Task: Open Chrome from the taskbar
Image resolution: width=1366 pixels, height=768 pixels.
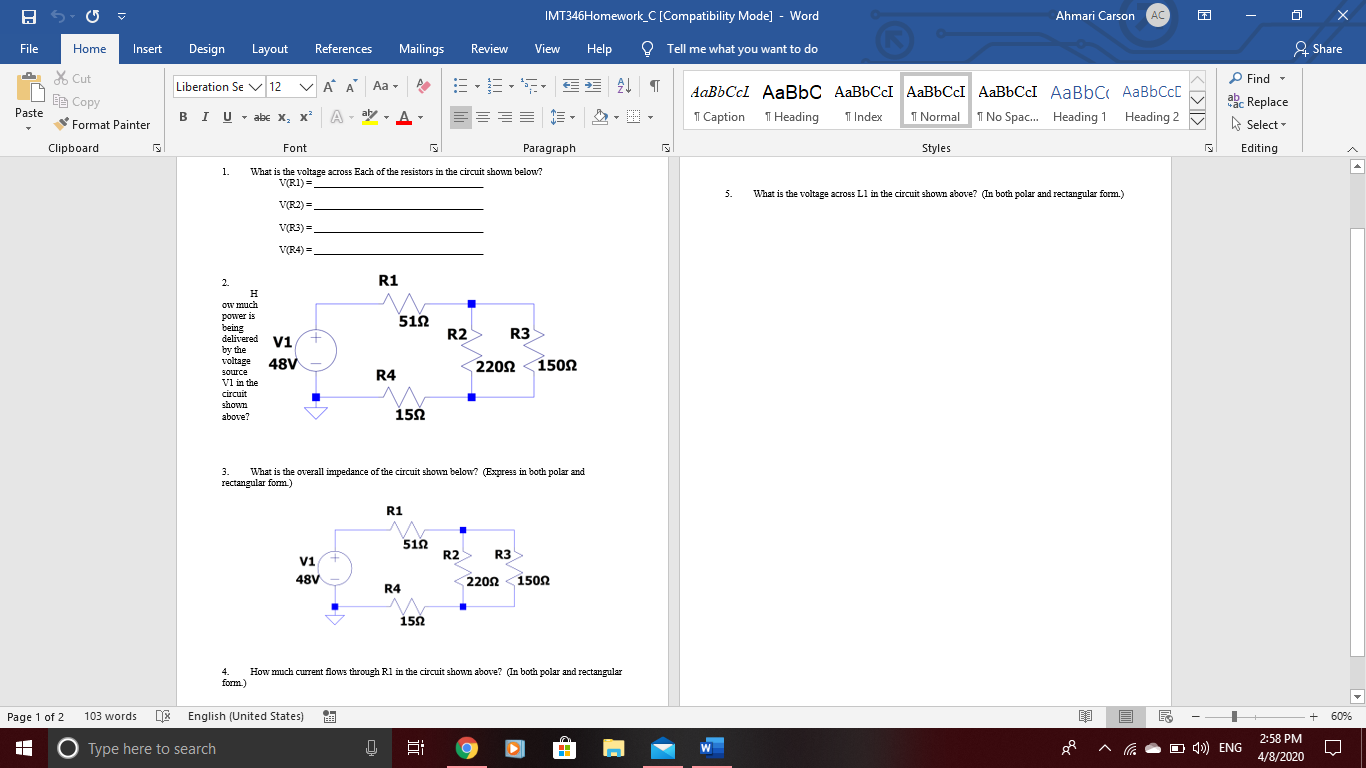Action: coord(467,747)
